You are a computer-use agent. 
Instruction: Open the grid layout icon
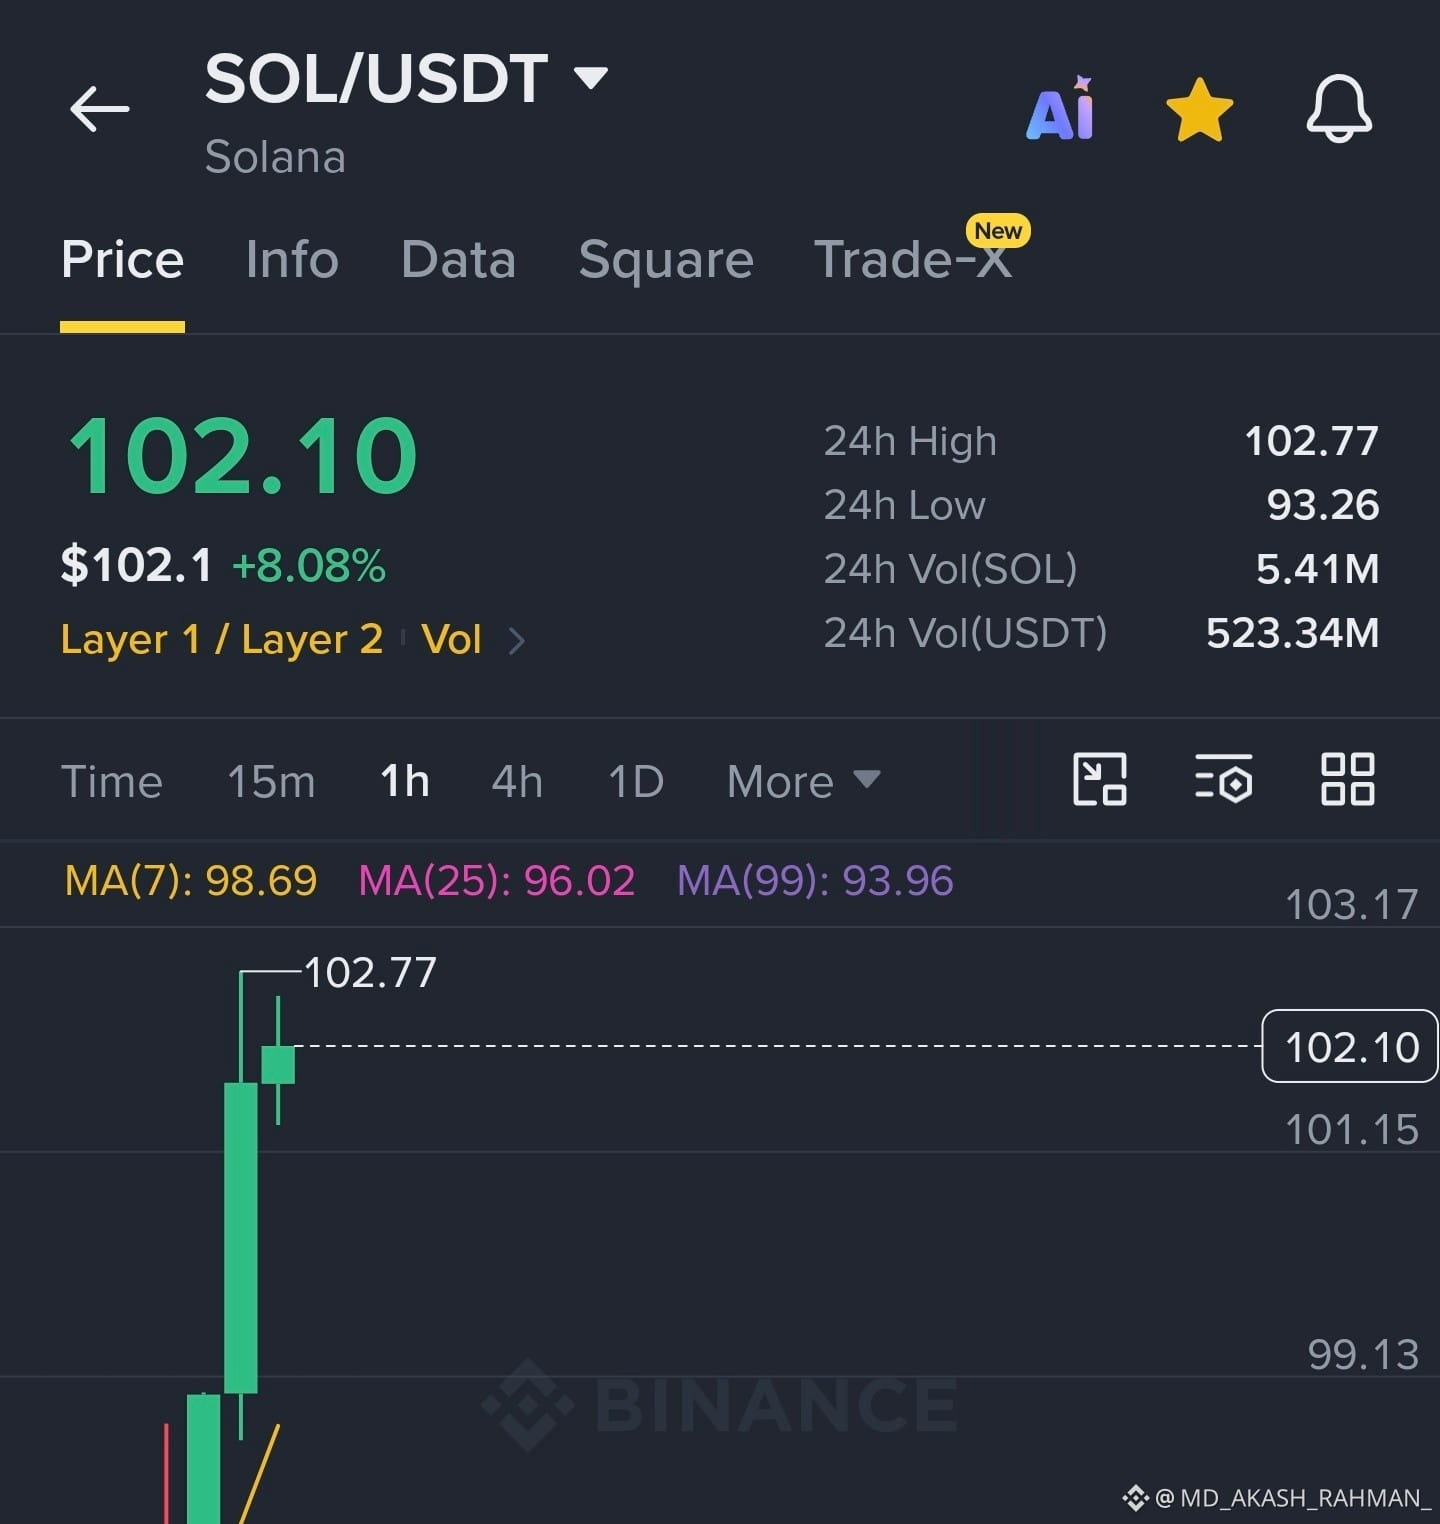click(x=1347, y=779)
